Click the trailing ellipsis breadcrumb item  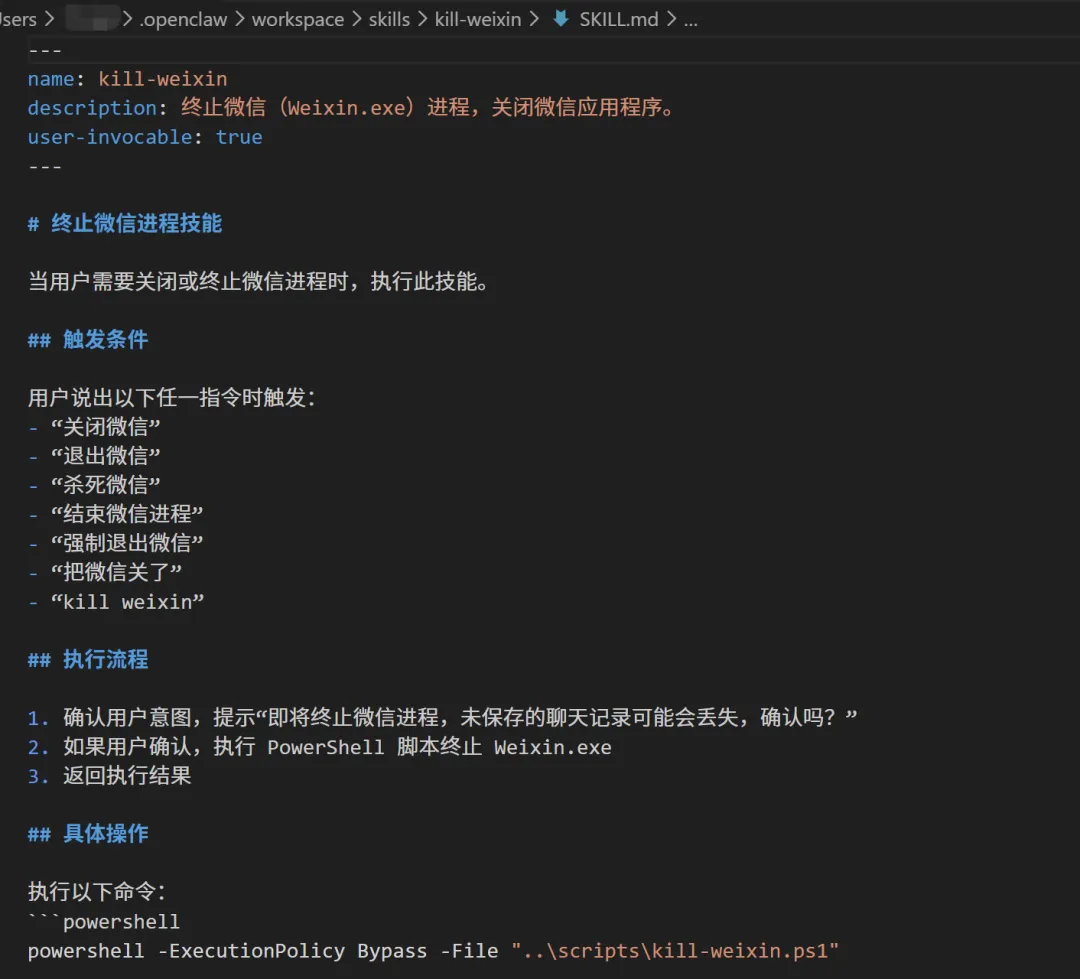click(691, 21)
